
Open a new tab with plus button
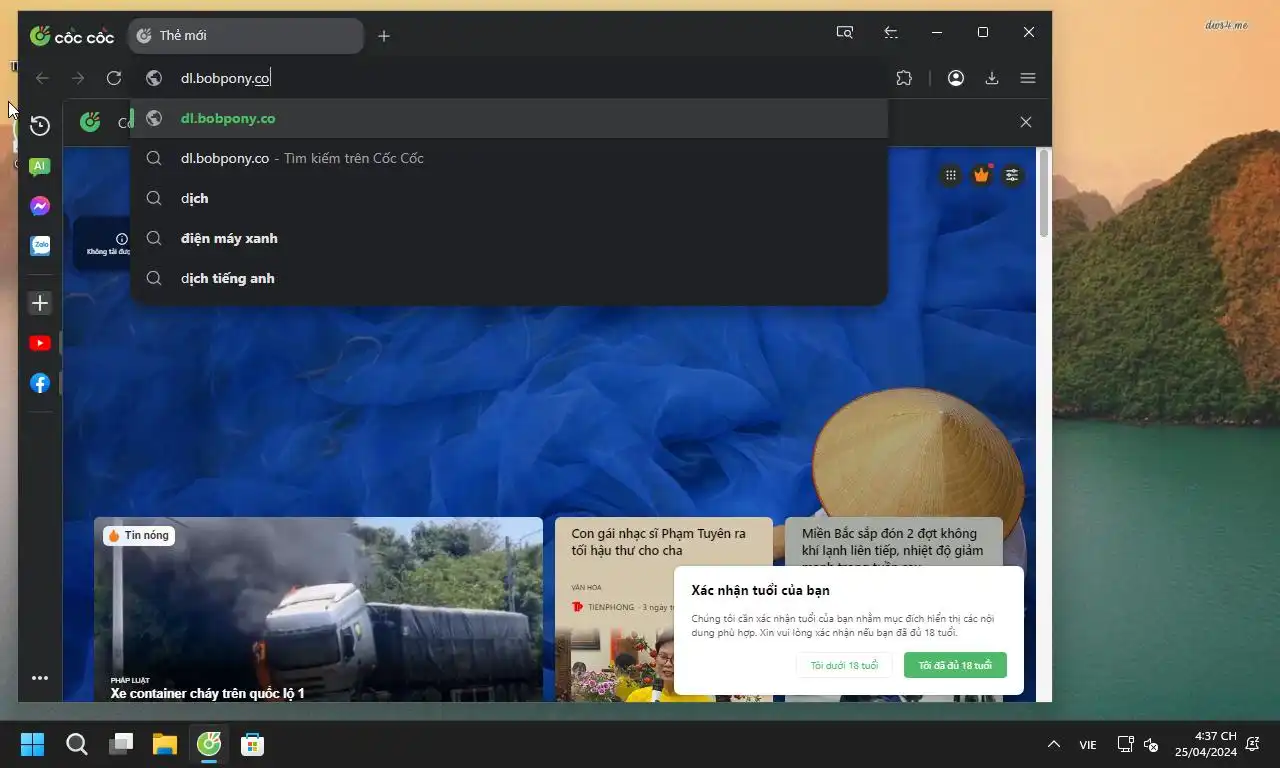pos(384,36)
